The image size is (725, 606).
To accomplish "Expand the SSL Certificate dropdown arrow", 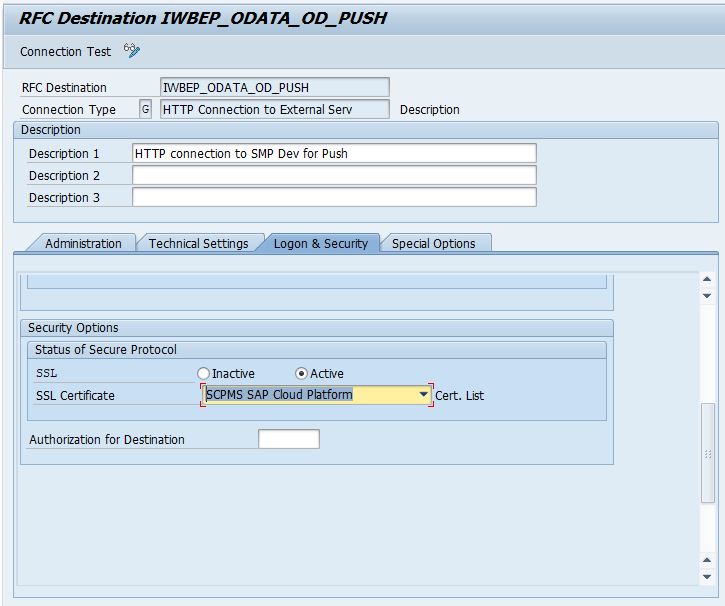I will [x=423, y=395].
